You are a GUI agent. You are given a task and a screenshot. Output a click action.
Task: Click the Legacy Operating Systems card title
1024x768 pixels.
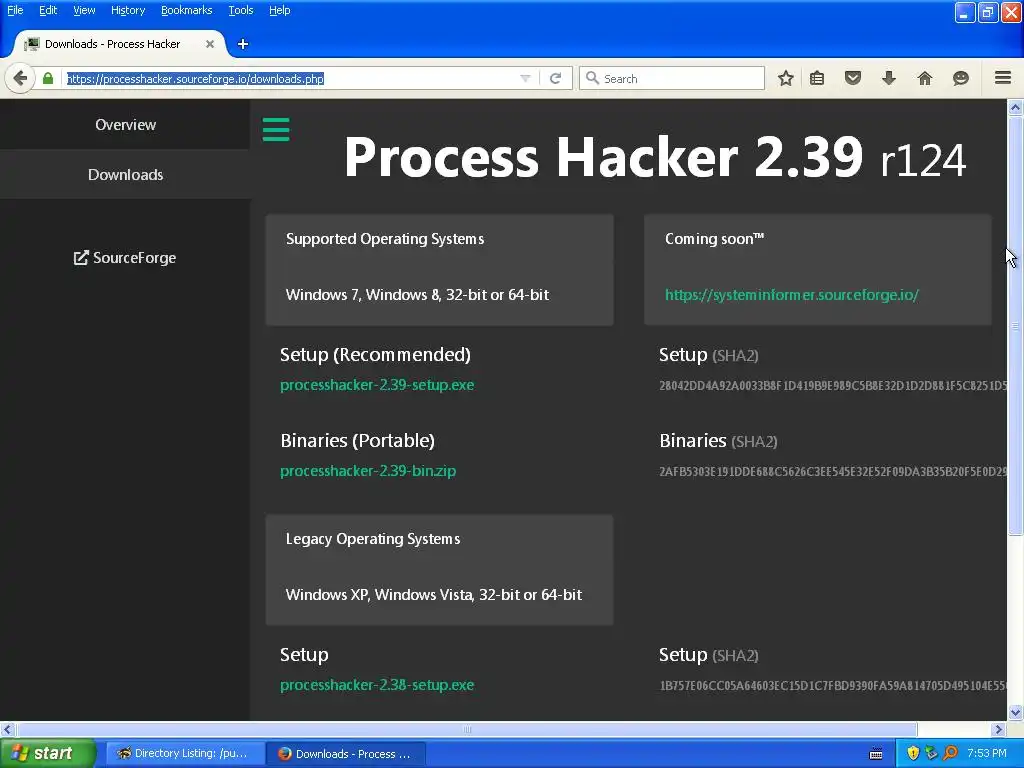click(373, 539)
